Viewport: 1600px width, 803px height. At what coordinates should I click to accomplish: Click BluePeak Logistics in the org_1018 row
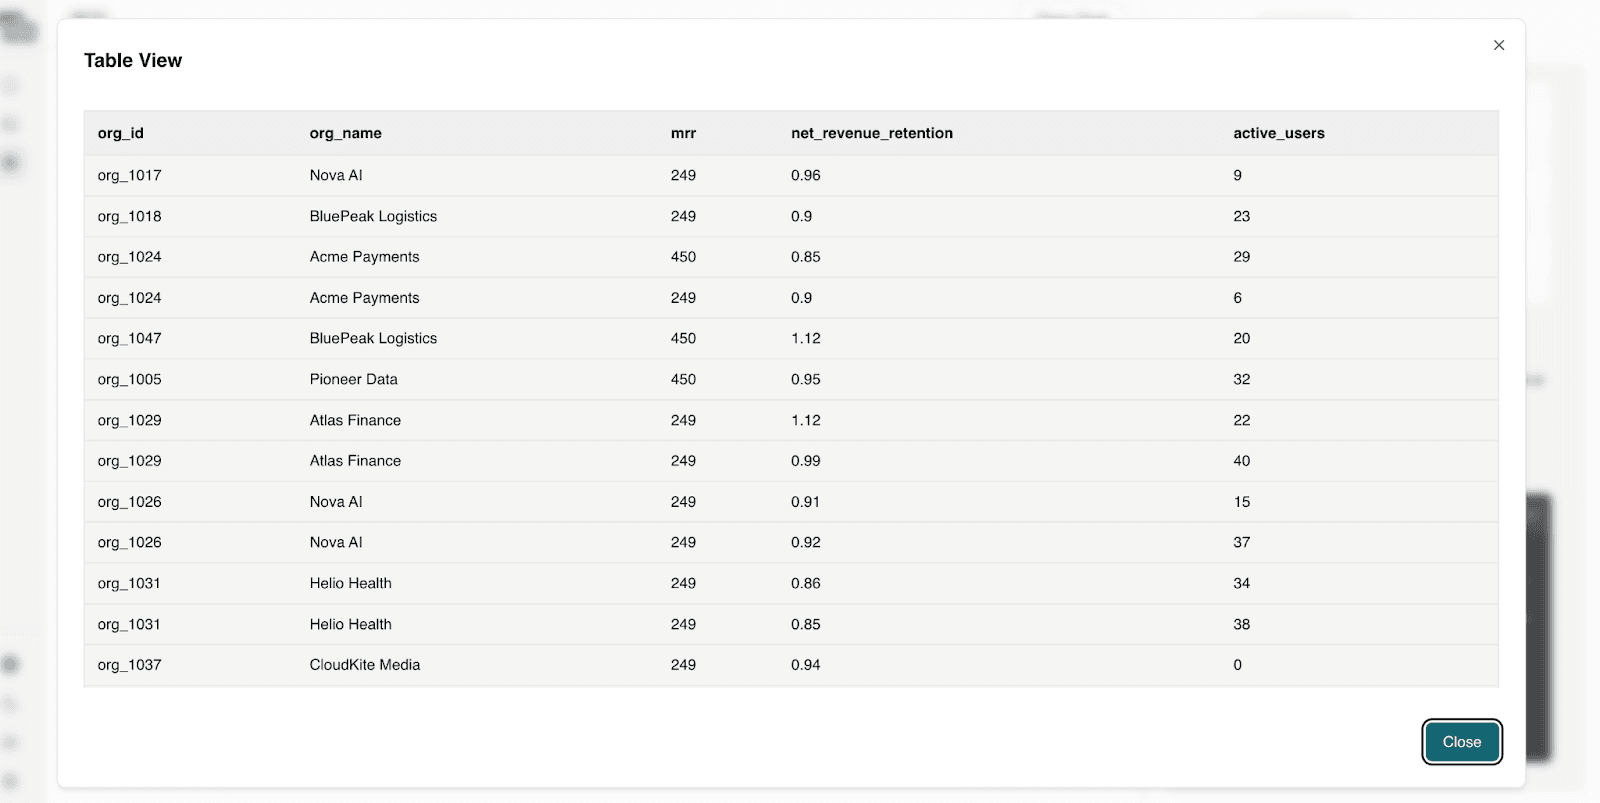coord(373,216)
